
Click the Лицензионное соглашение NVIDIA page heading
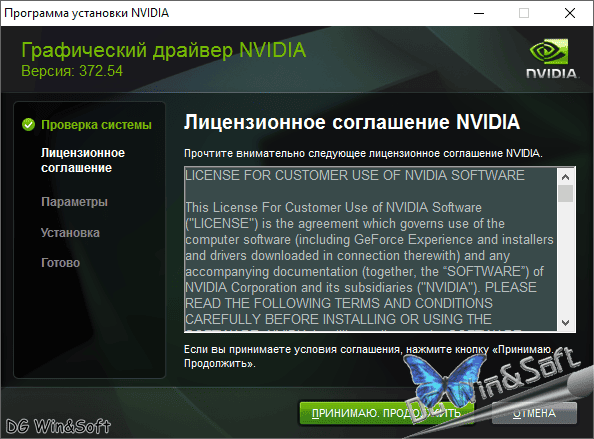coord(352,122)
